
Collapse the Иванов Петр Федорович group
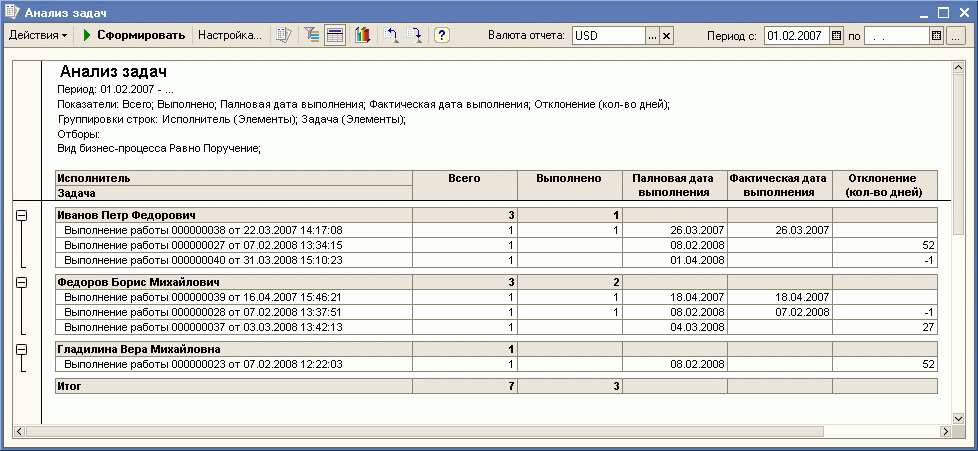22,215
